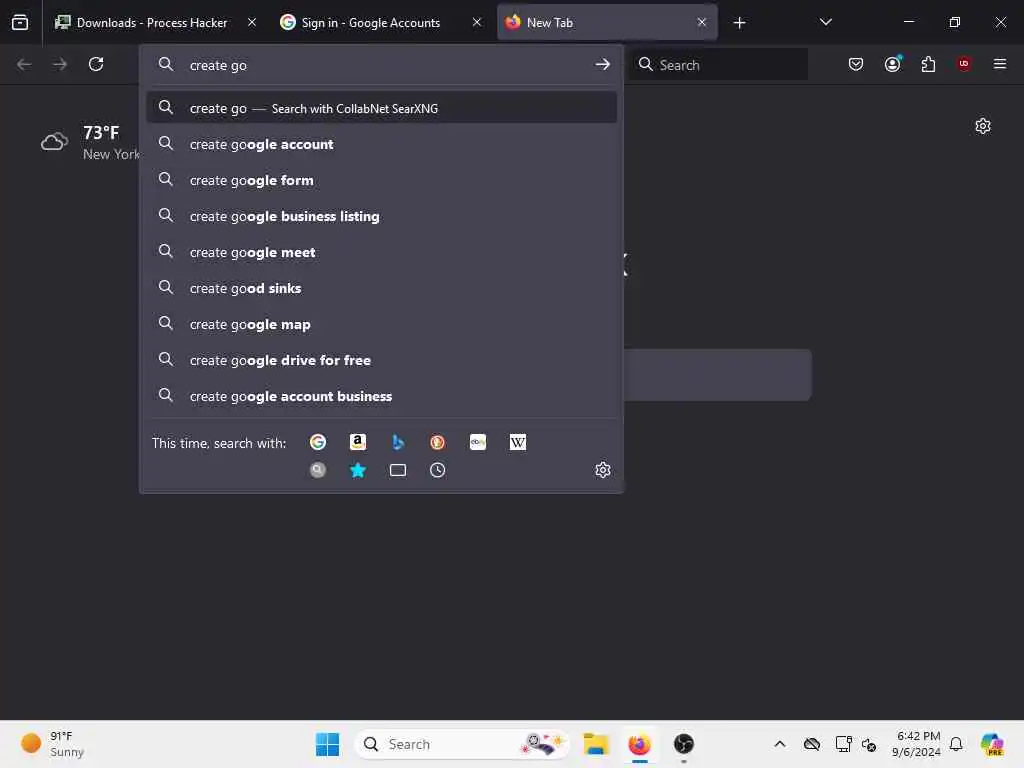1024x768 pixels.
Task: Click the Windows taskbar Search box
Action: pos(461,744)
